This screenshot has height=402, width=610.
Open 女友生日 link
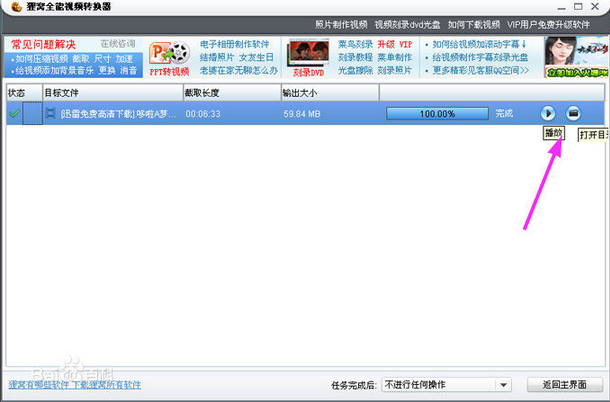click(256, 57)
